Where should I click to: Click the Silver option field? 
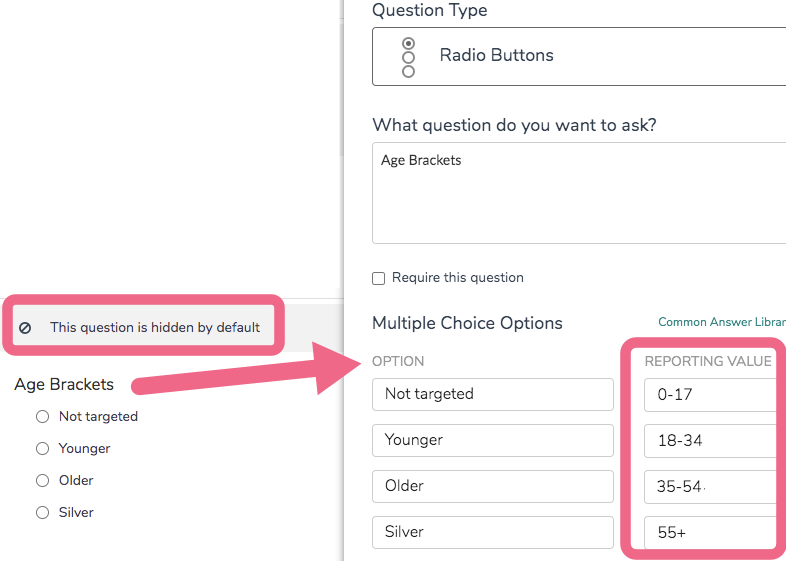click(x=492, y=532)
